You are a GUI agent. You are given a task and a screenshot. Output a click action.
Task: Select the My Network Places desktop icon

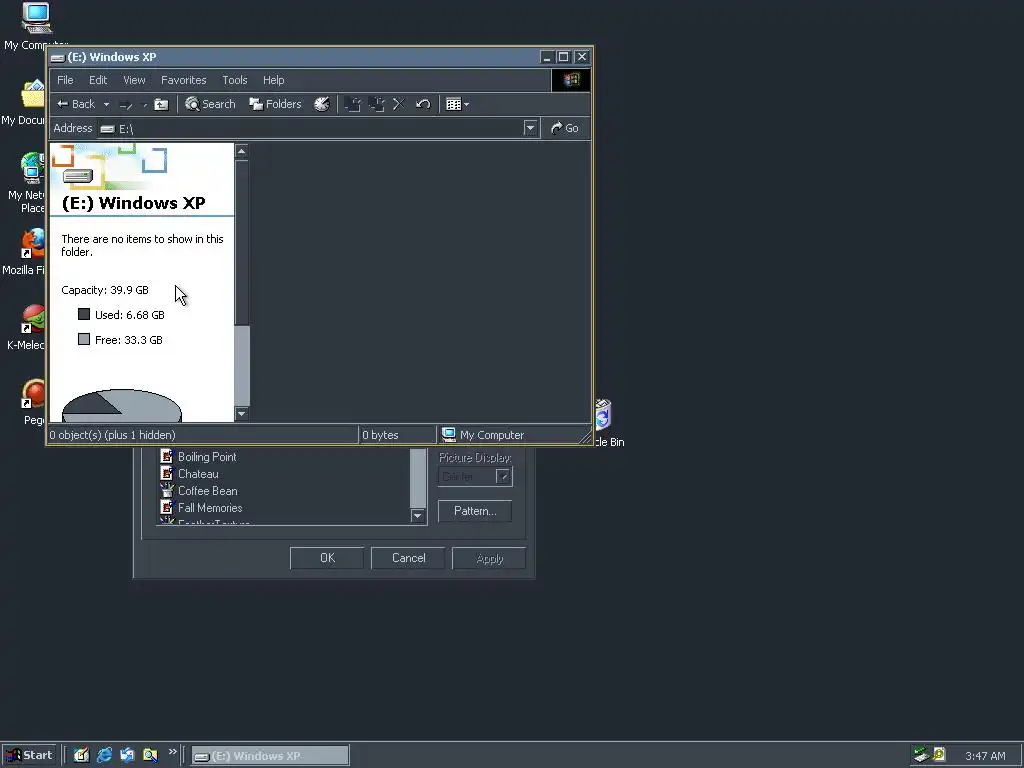(33, 168)
